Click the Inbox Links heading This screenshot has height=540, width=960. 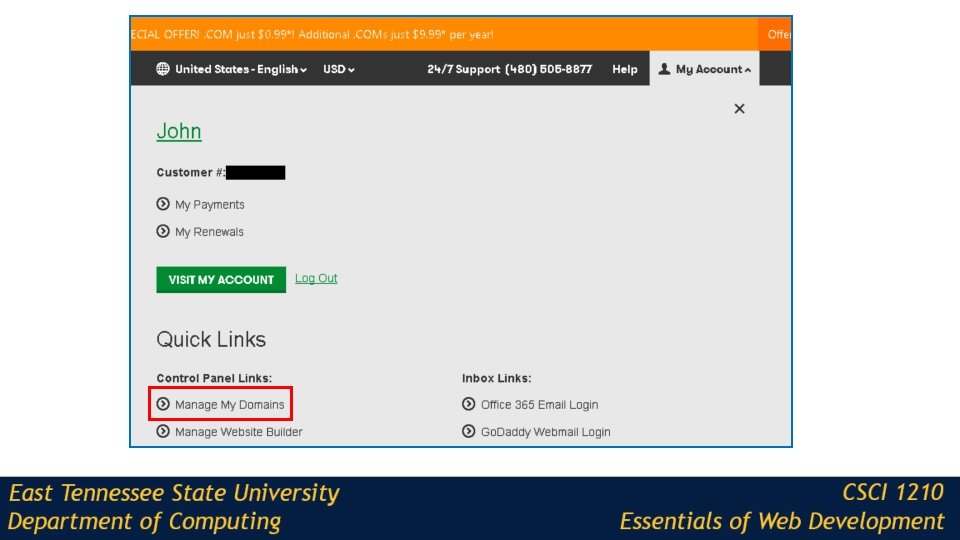[x=497, y=378]
